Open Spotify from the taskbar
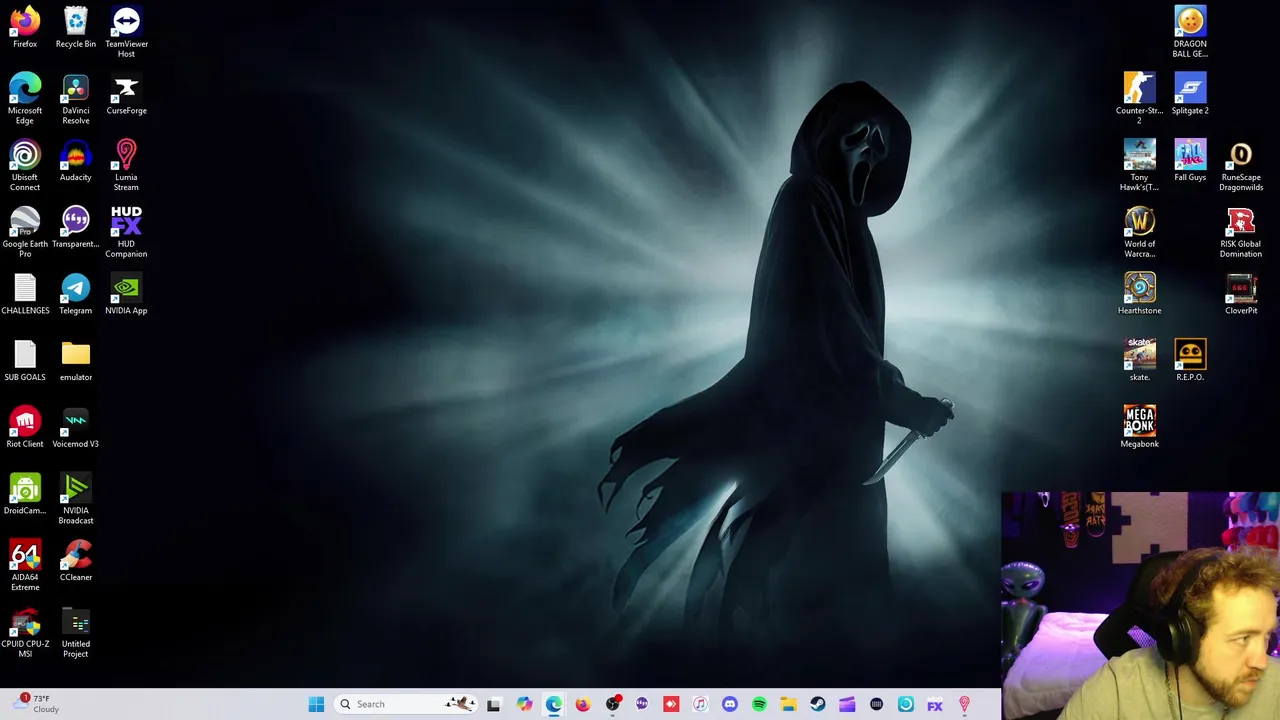Viewport: 1280px width, 720px height. tap(759, 704)
